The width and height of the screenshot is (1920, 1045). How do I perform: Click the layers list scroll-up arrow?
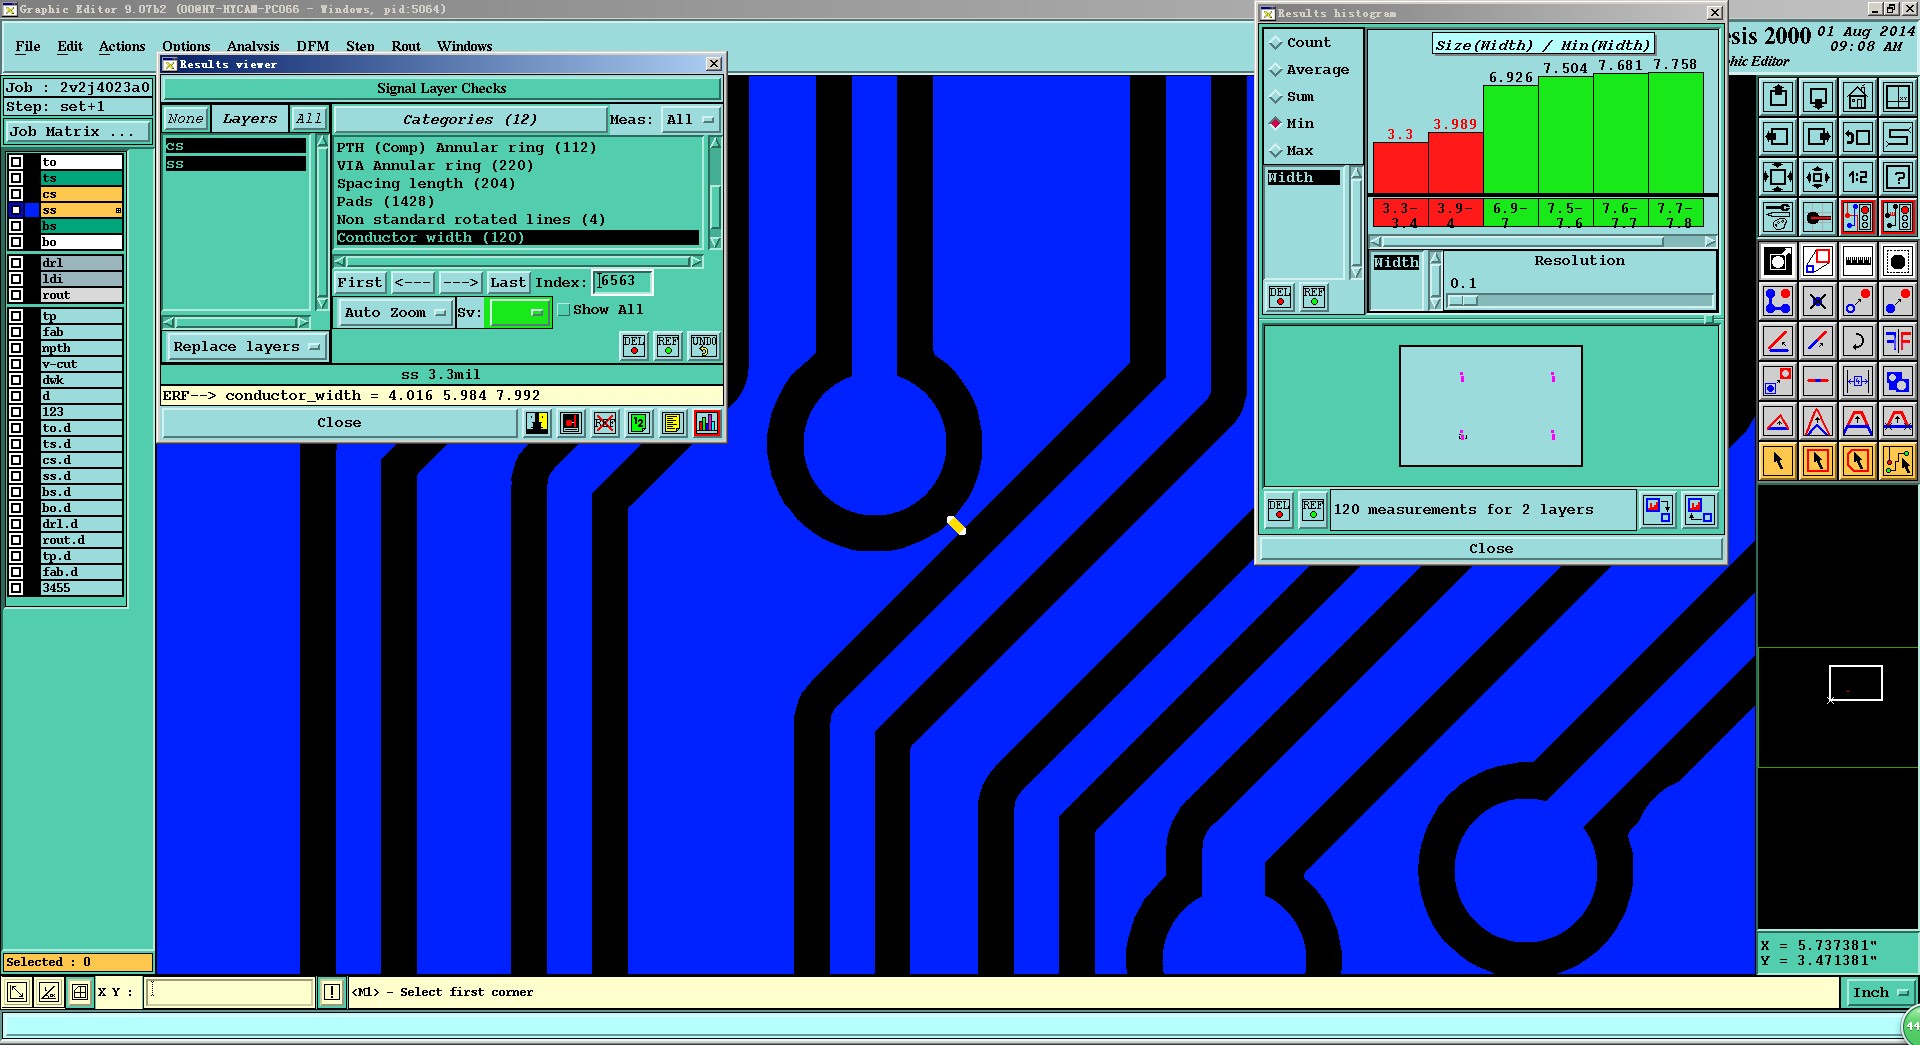click(322, 142)
